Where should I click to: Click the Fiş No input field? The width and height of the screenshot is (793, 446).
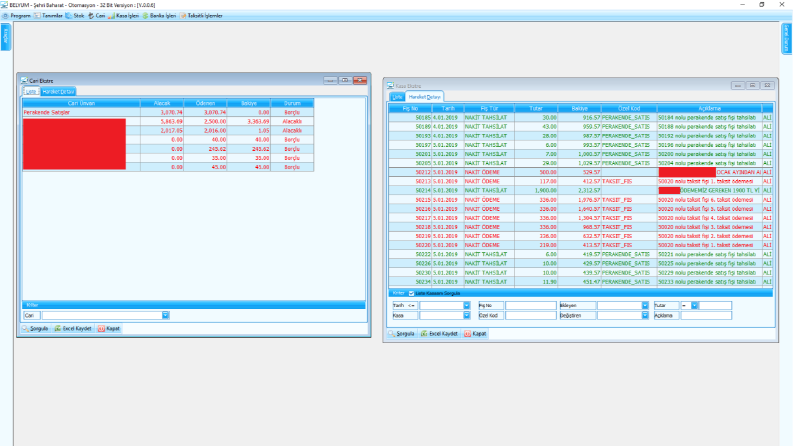(x=531, y=305)
